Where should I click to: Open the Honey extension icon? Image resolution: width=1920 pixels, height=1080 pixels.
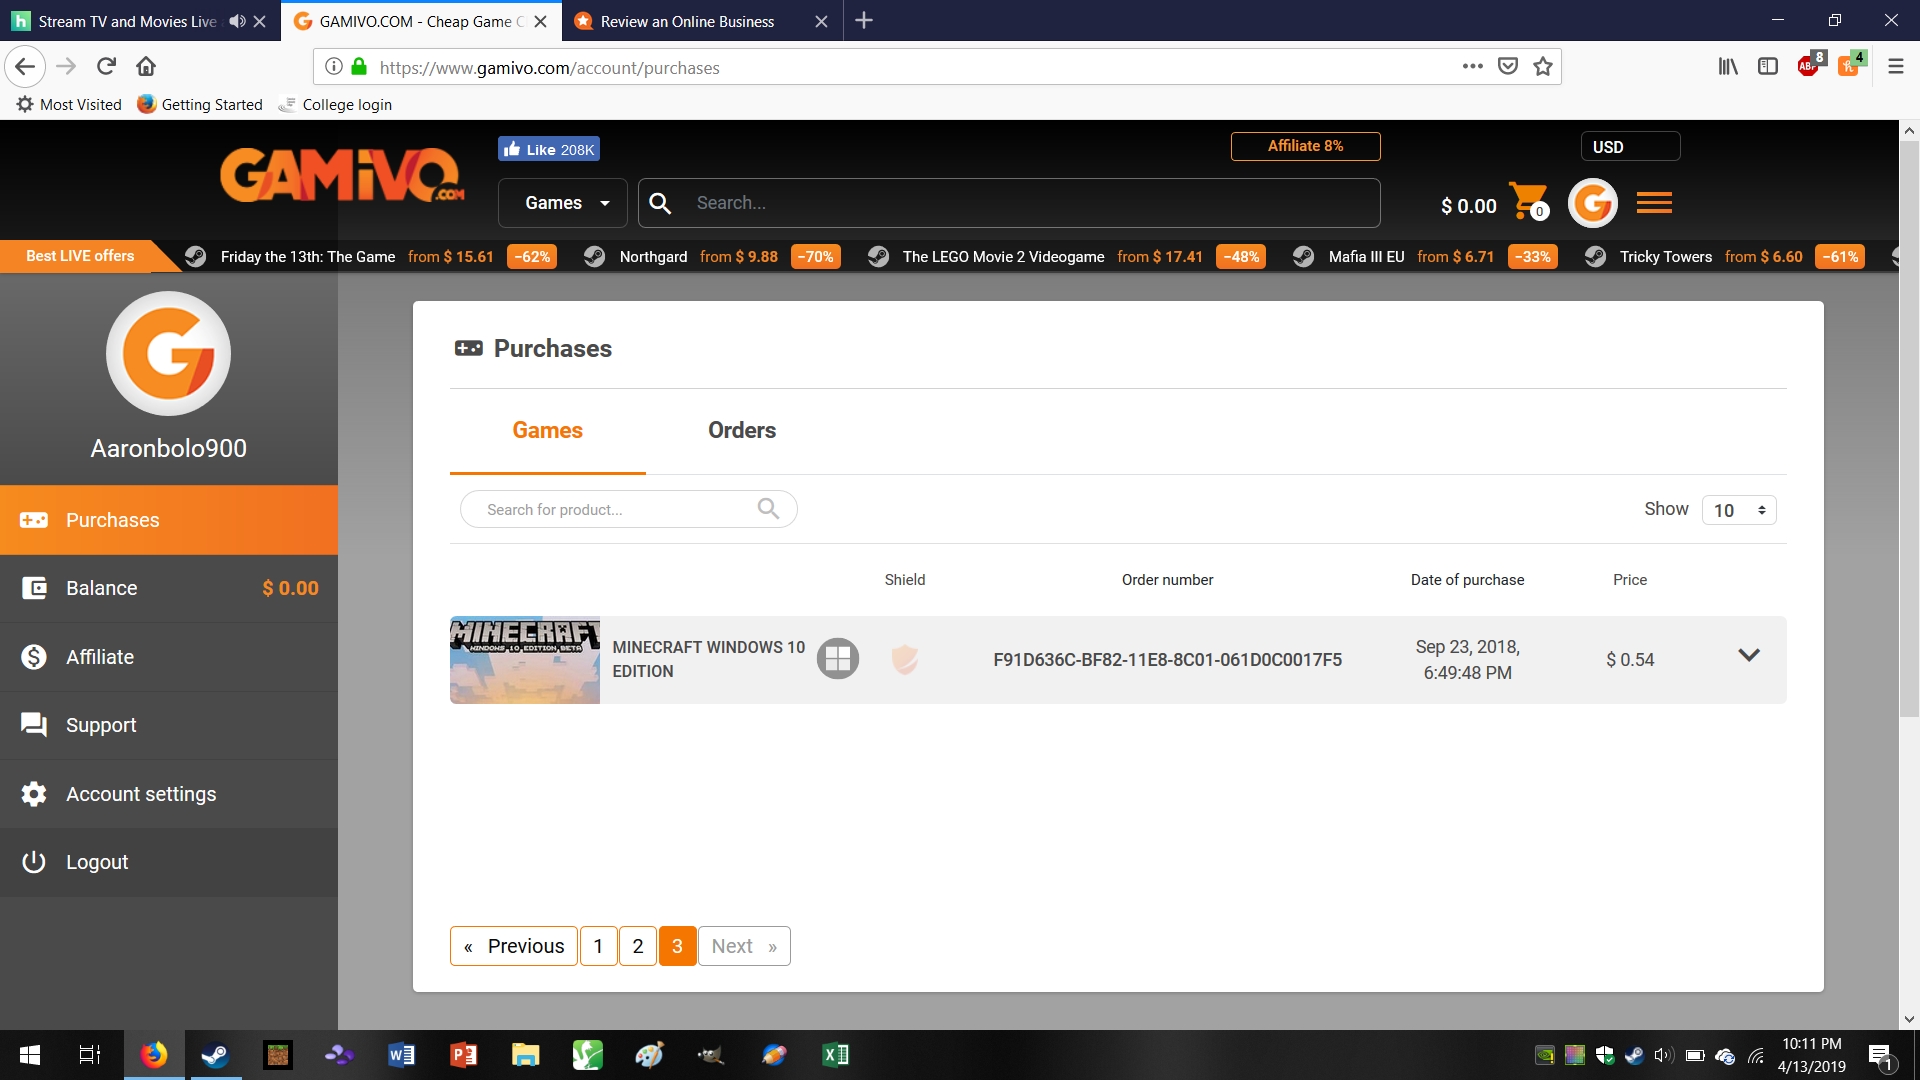1848,66
